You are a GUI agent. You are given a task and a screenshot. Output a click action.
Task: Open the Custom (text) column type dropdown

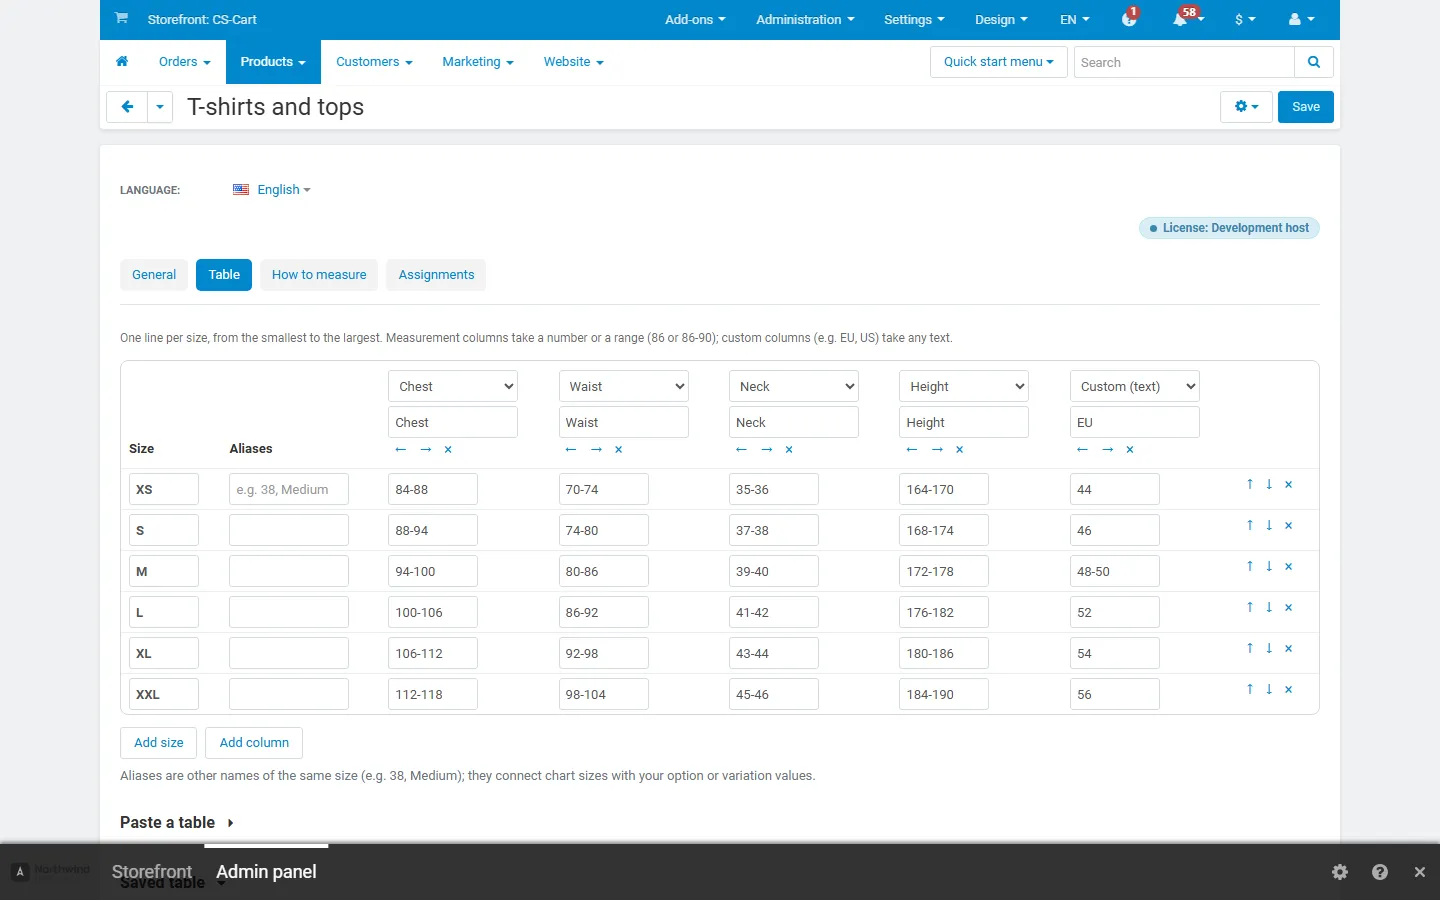tap(1135, 386)
